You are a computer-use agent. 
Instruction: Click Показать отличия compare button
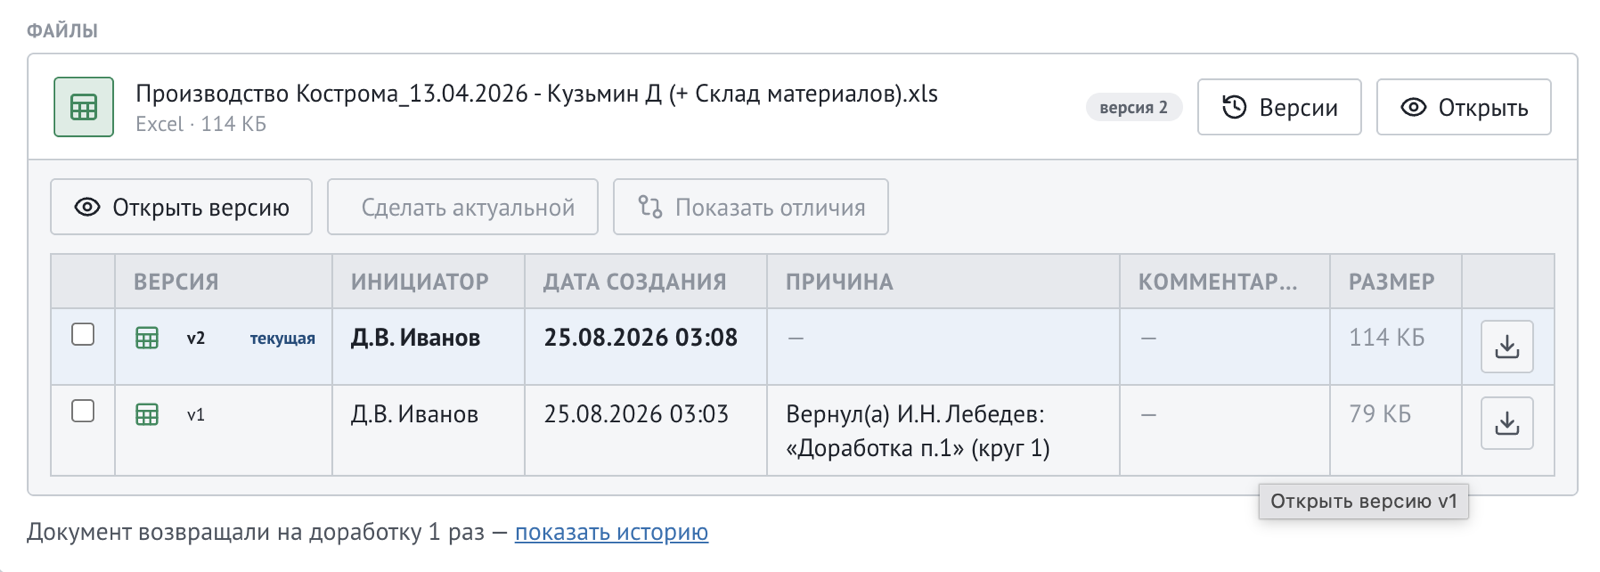(751, 207)
